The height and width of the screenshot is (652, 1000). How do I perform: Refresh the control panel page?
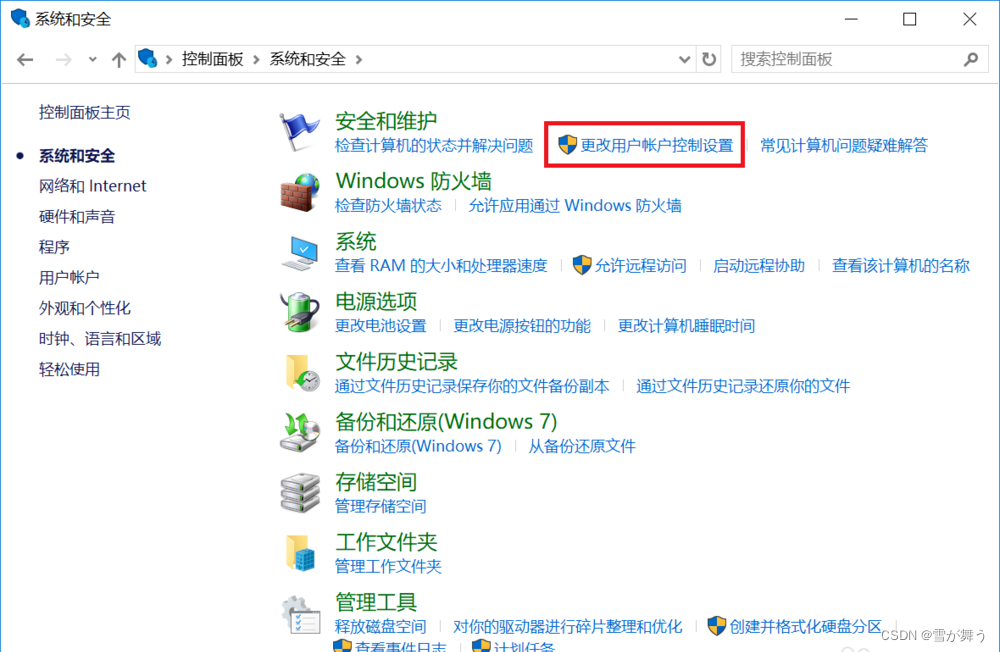[x=709, y=59]
